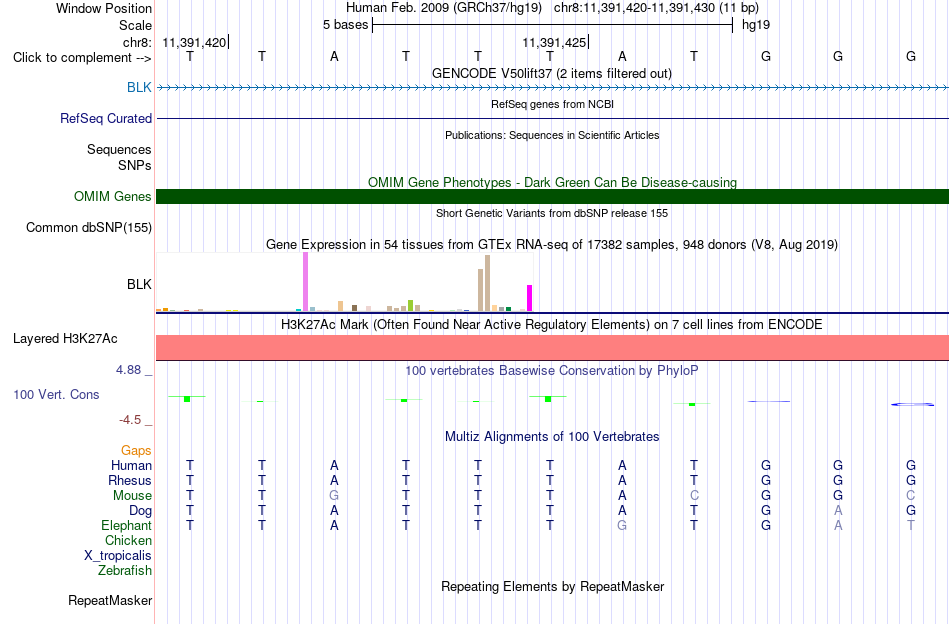This screenshot has width=950, height=624.
Task: Click 'H3K27Ac Mark' ENCODE track title
Action: 551,325
